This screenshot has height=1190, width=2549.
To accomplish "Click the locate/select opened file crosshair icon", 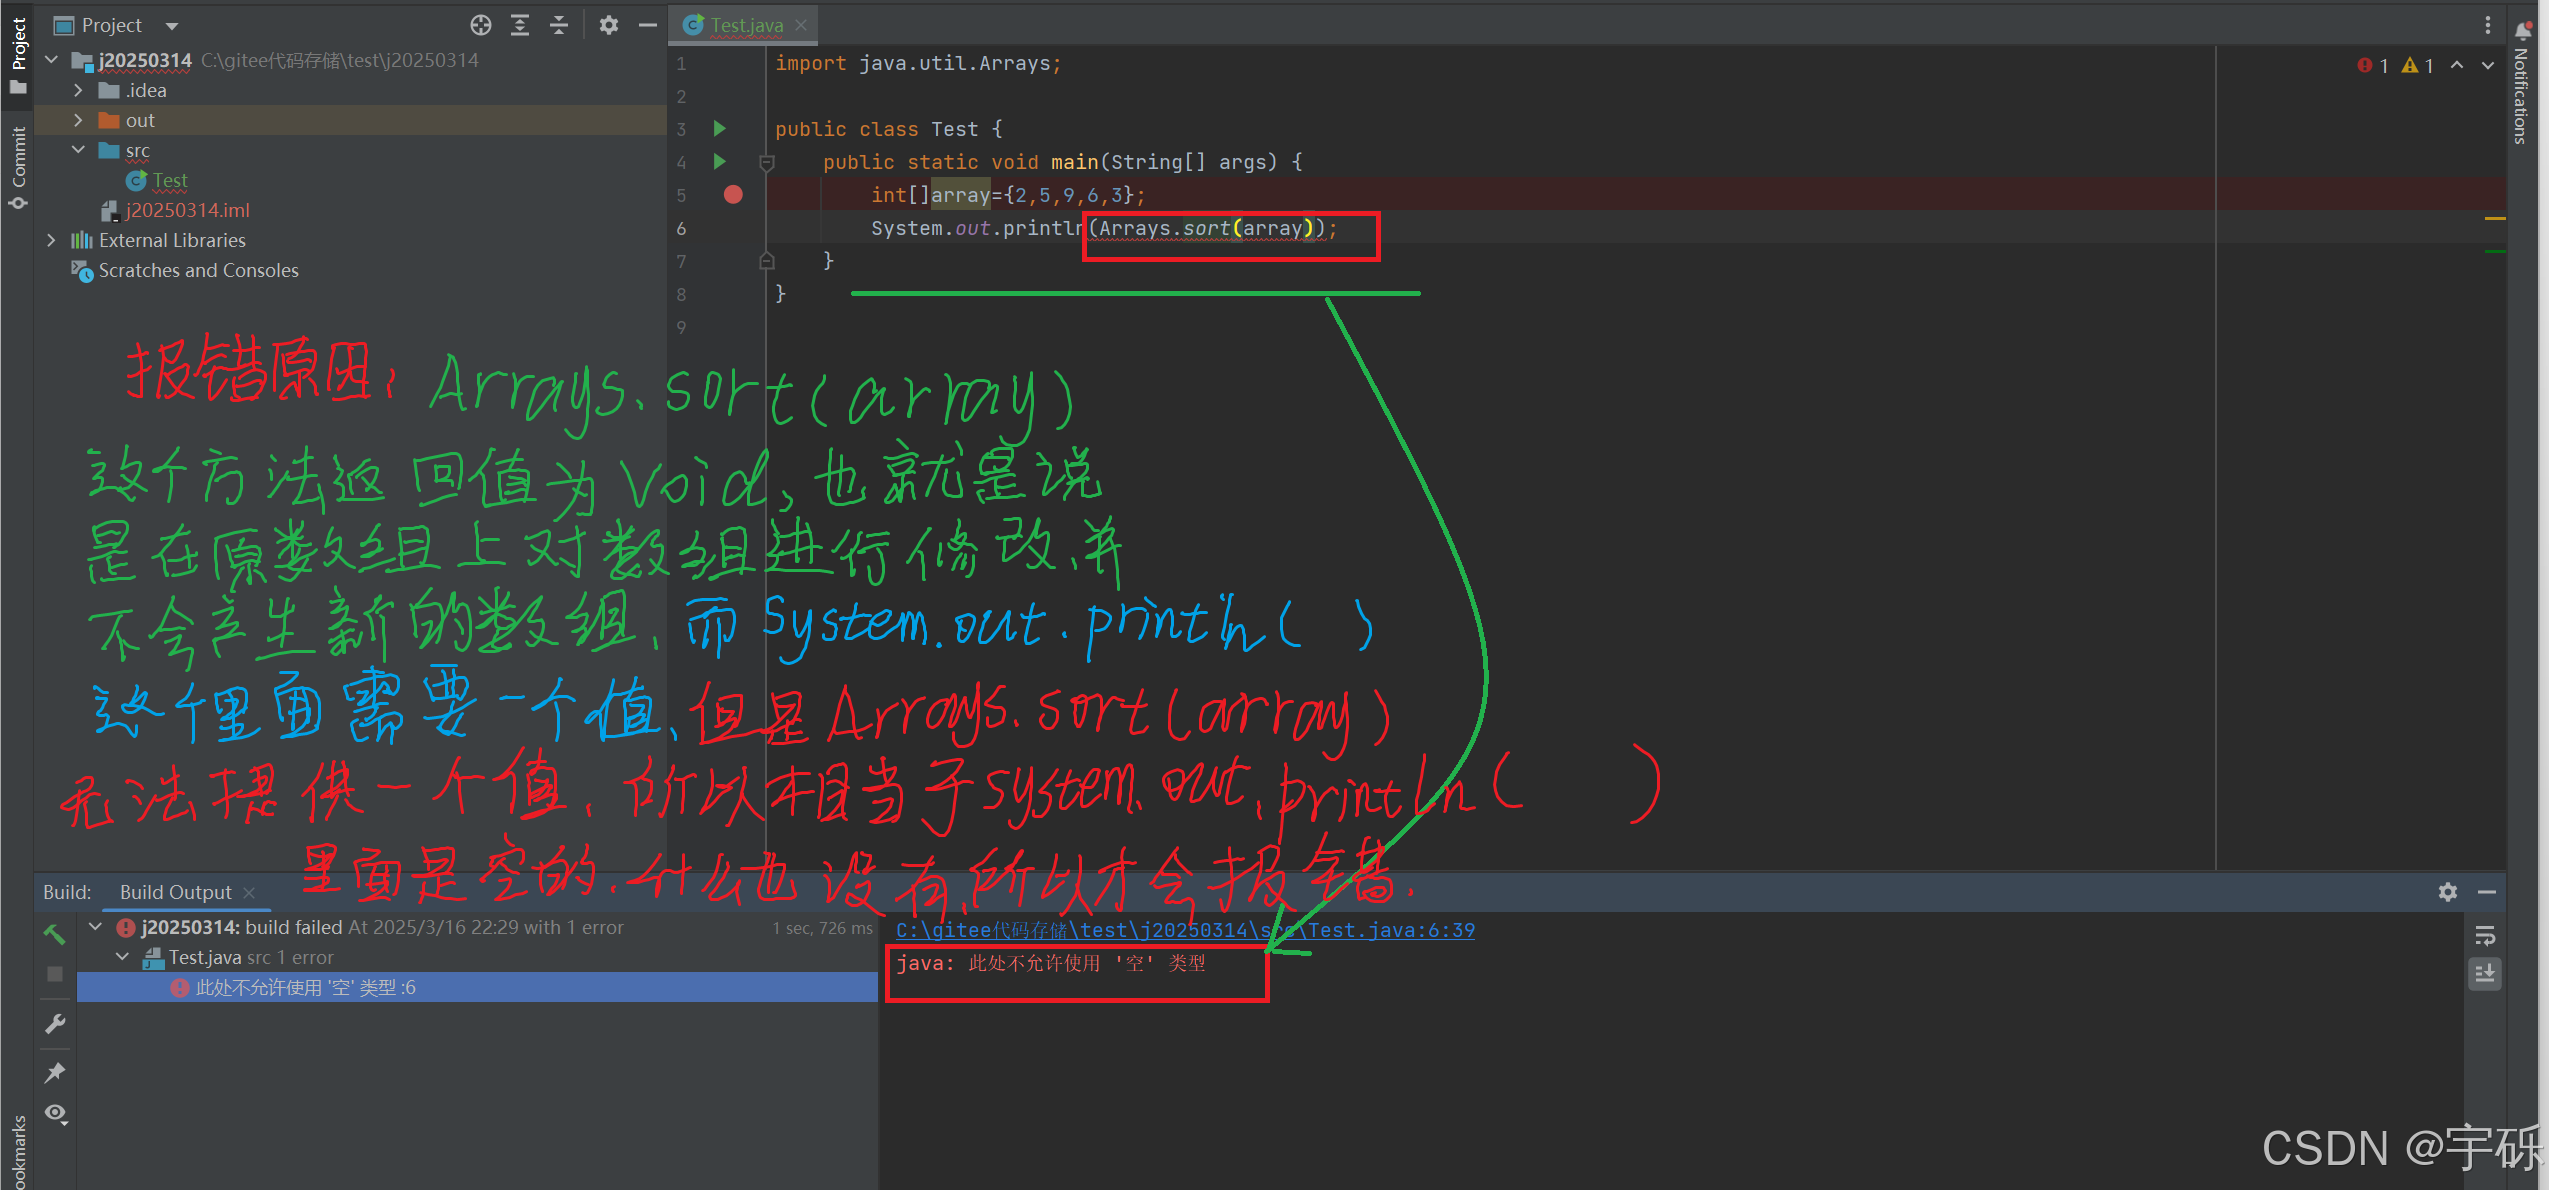I will point(481,25).
